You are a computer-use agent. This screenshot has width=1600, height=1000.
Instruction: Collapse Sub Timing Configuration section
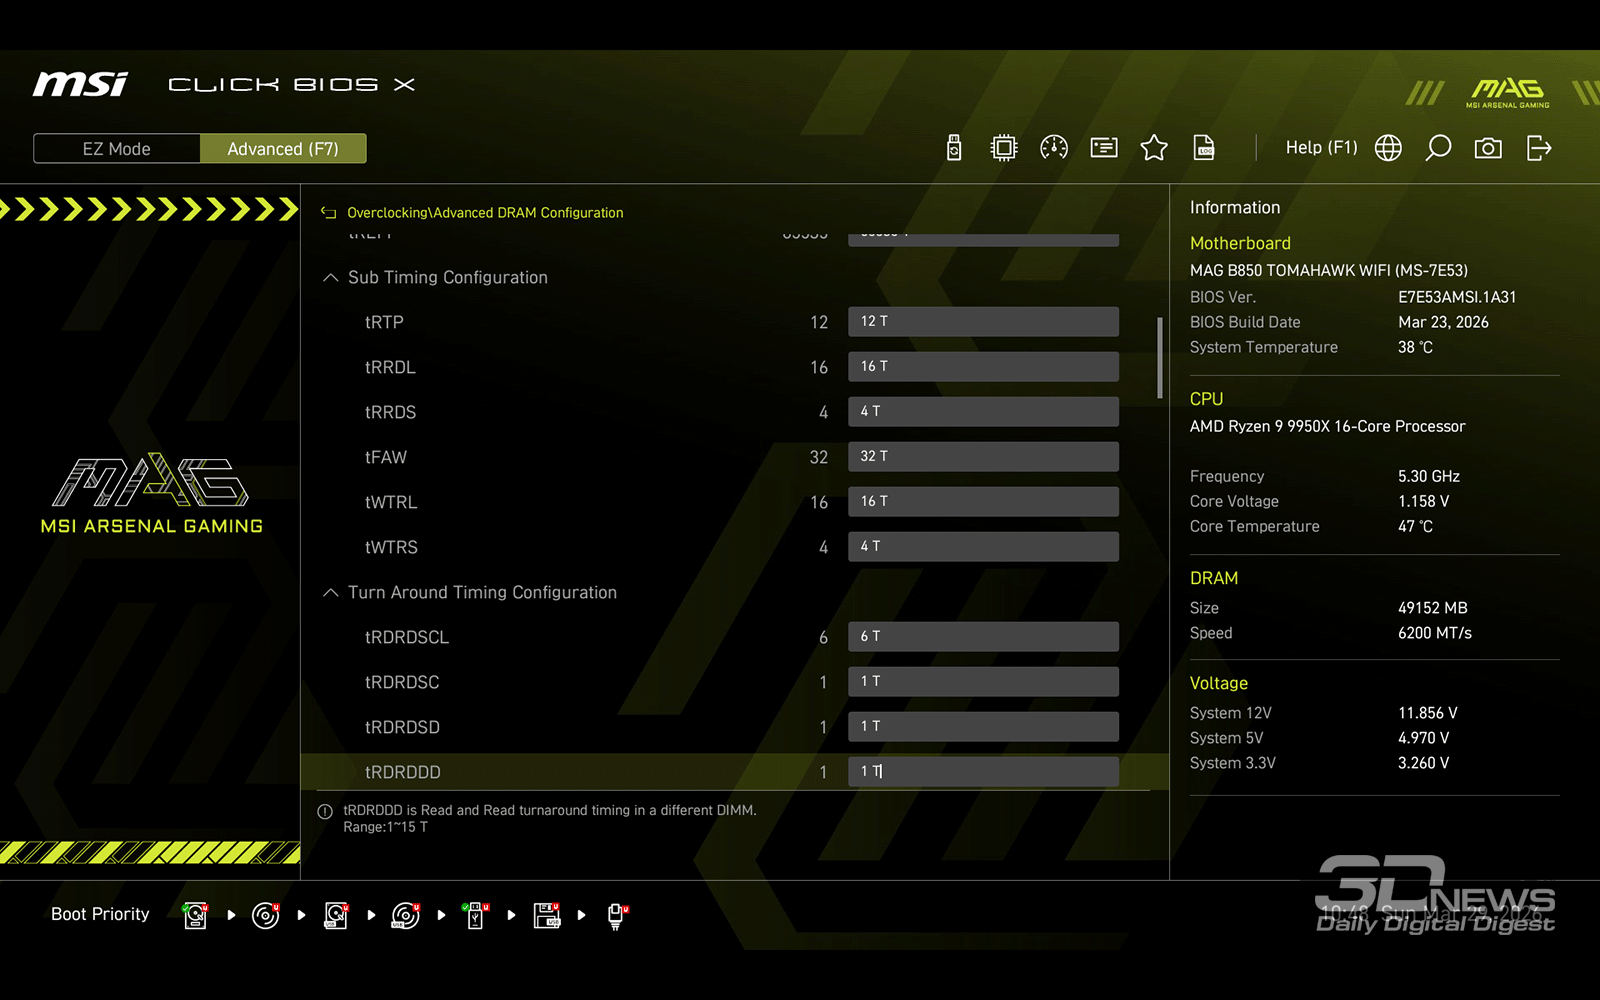point(331,278)
